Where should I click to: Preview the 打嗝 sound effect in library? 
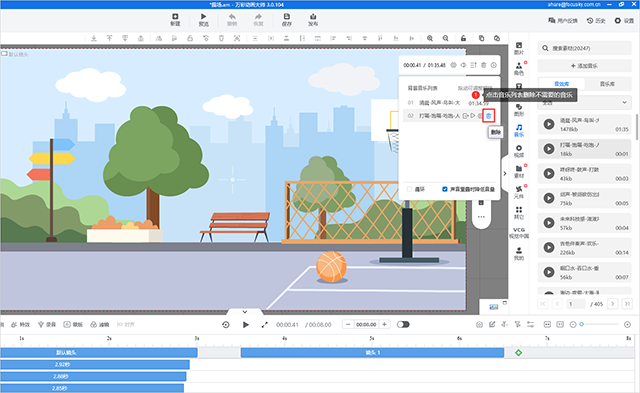coord(549,149)
